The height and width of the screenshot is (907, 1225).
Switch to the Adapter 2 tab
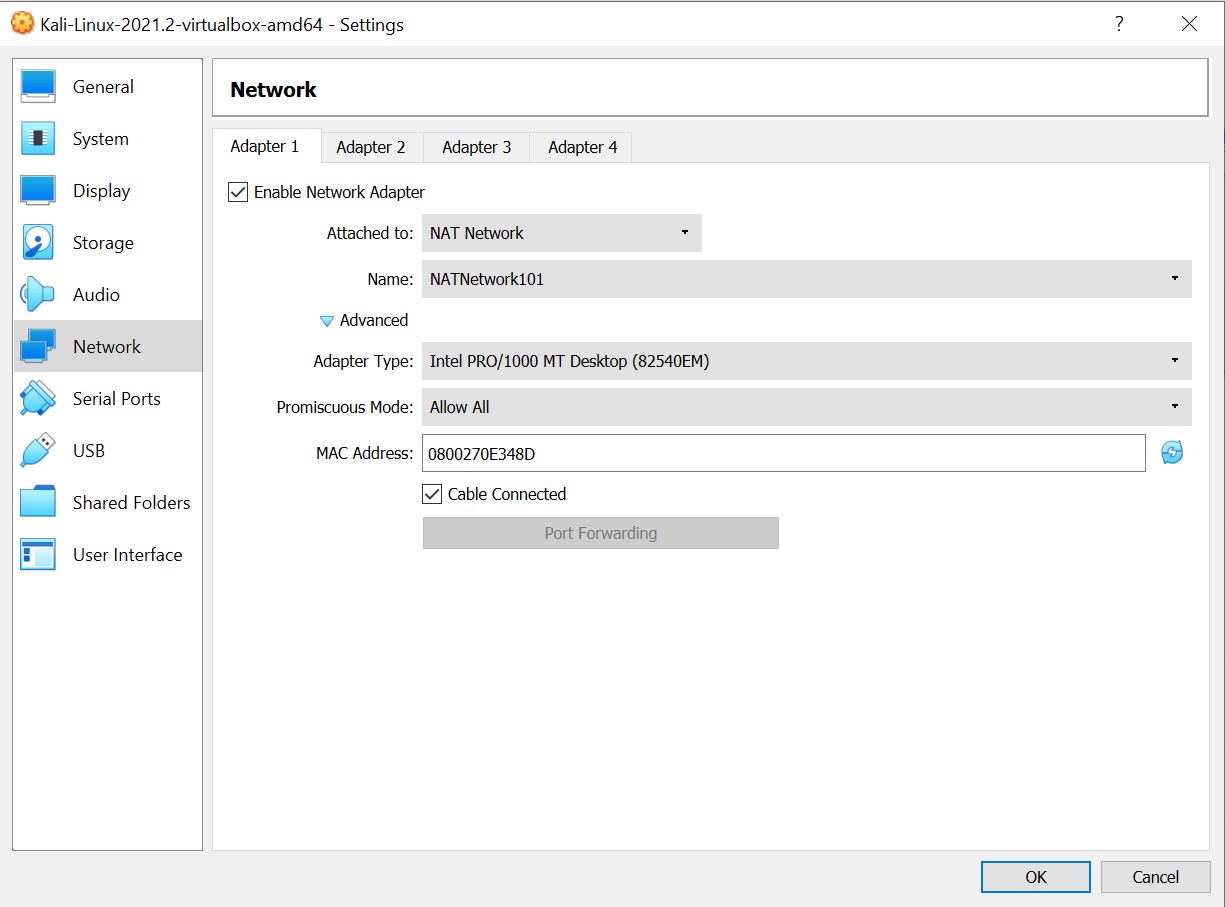click(371, 147)
